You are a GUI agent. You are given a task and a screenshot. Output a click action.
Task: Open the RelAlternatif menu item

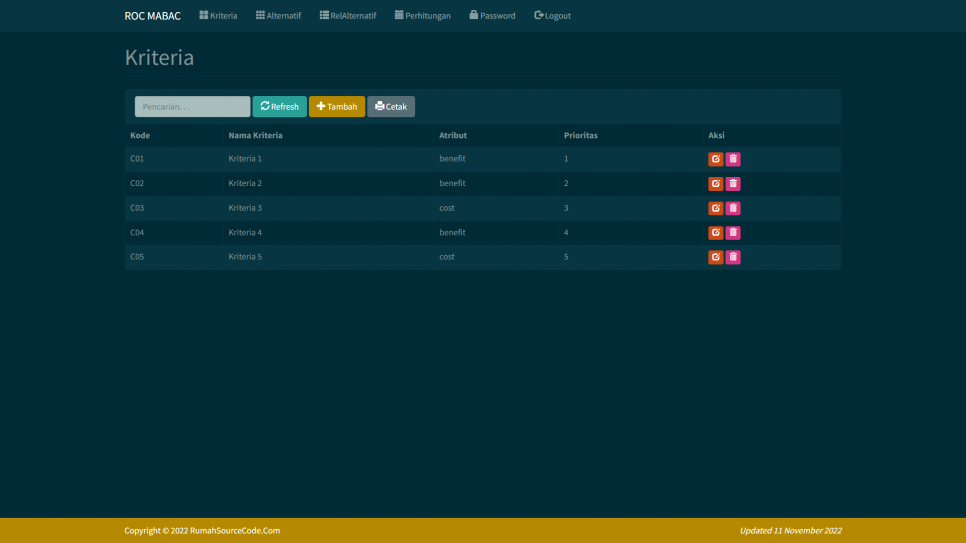click(348, 16)
